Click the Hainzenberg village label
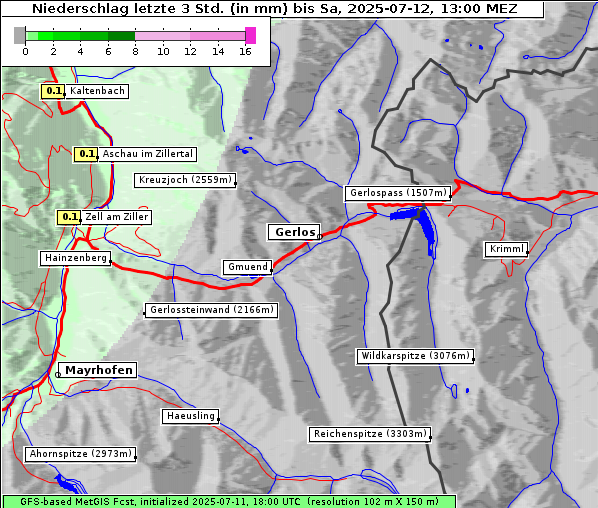The height and width of the screenshot is (508, 598). coord(76,258)
